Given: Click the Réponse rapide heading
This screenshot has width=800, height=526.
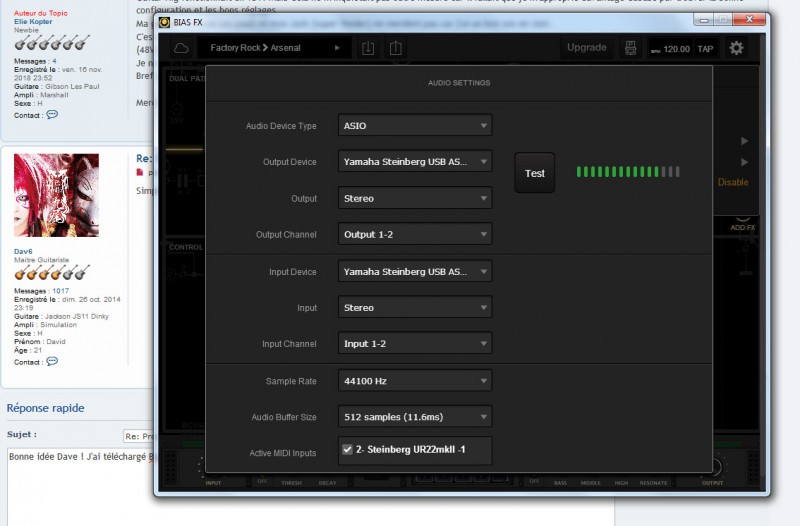Looking at the screenshot, I should pyautogui.click(x=45, y=408).
